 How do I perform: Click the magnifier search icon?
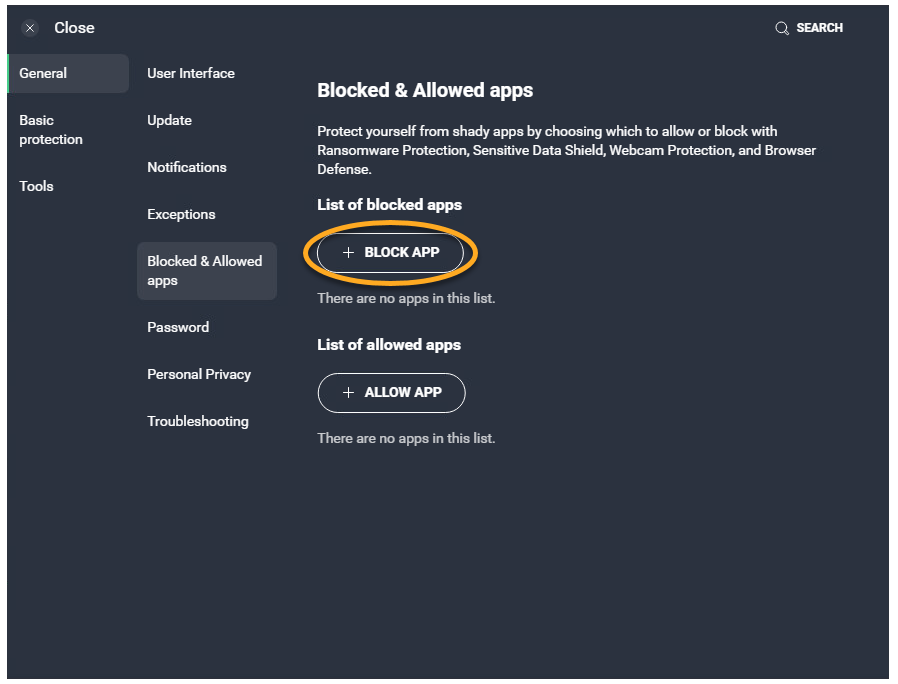point(782,28)
